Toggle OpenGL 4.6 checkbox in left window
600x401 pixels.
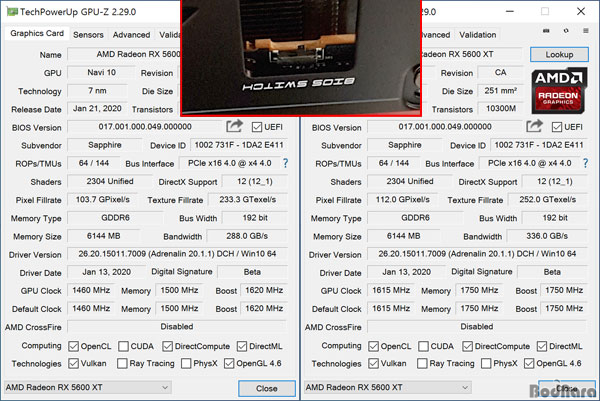click(229, 363)
